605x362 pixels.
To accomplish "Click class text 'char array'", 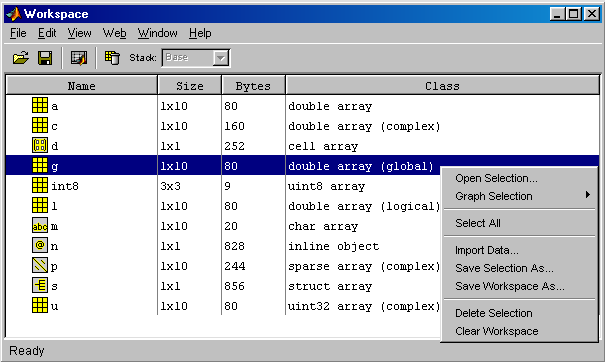I will coord(323,226).
